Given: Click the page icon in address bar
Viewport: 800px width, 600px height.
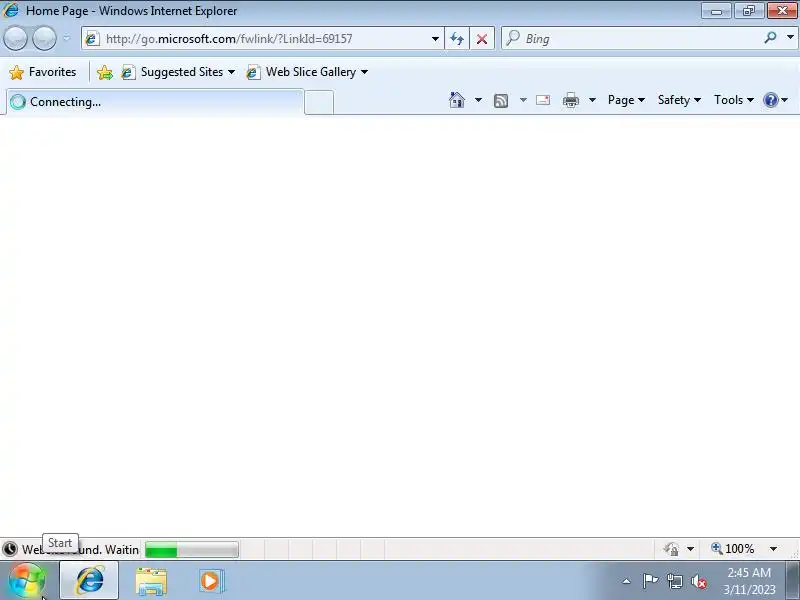Looking at the screenshot, I should coord(92,39).
